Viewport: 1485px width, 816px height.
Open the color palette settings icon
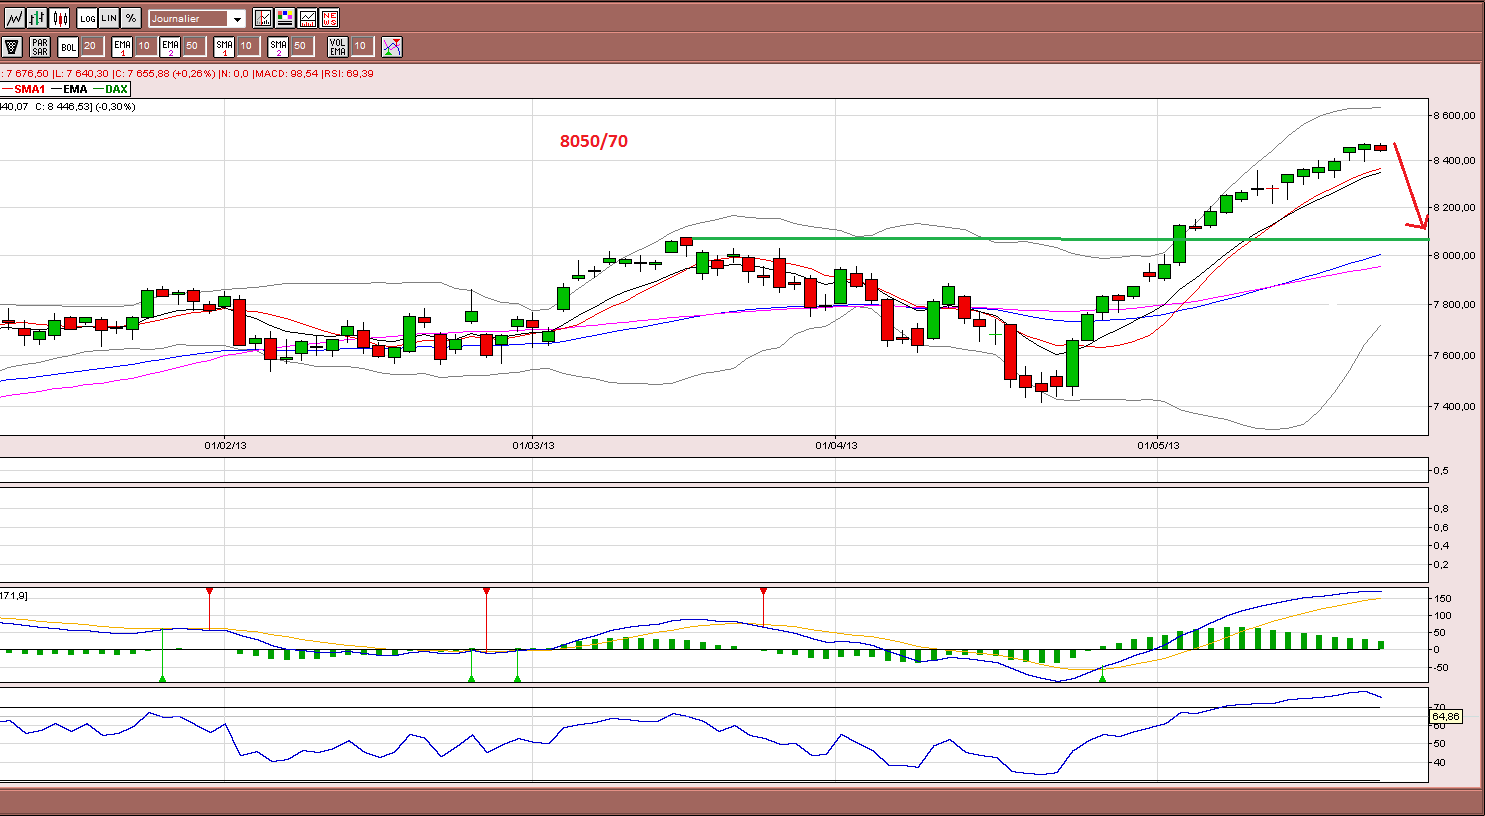tap(285, 18)
